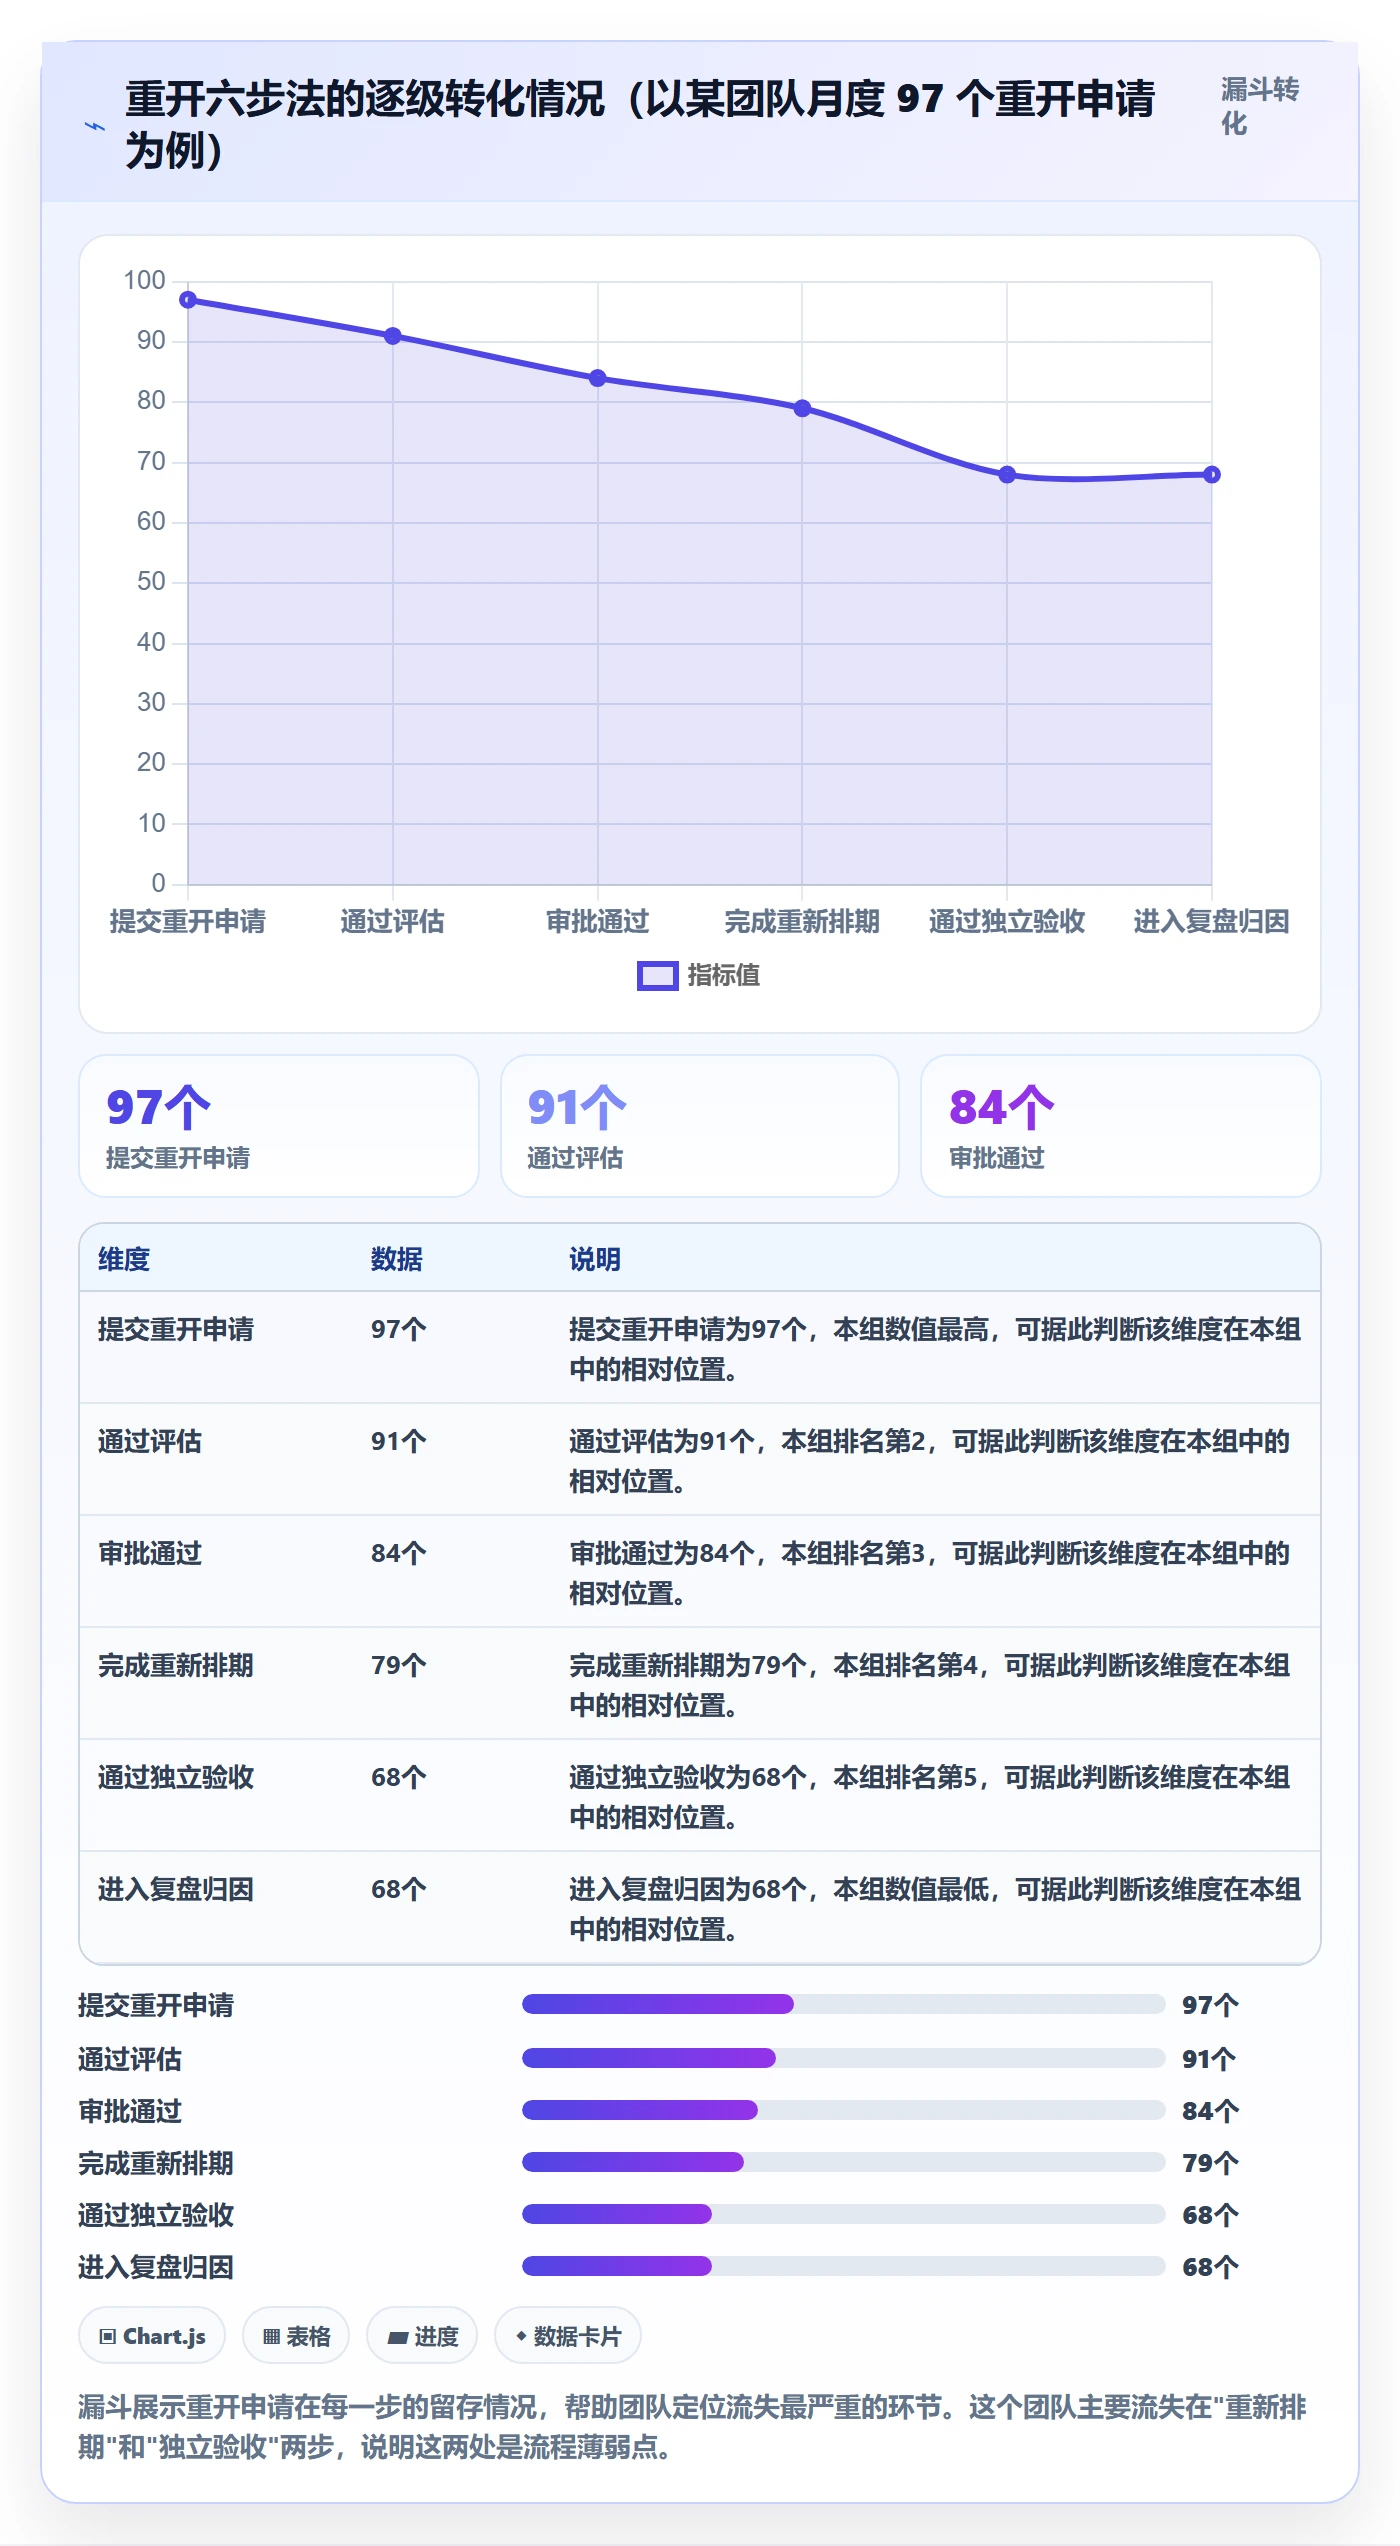
Task: Click the table description starting 审批通过为84个
Action: (x=930, y=1572)
